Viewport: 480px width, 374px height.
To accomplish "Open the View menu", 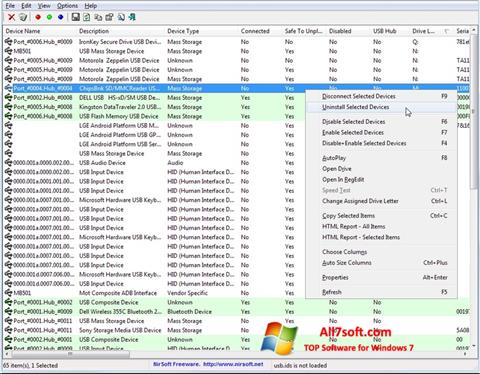I will click(x=44, y=6).
